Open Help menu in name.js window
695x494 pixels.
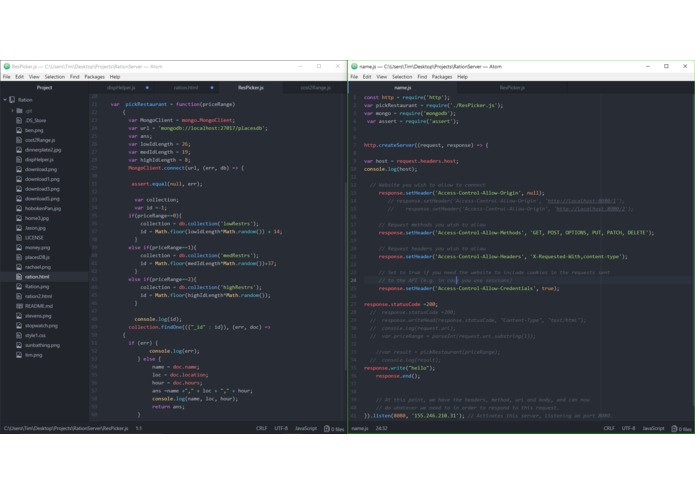[x=462, y=77]
